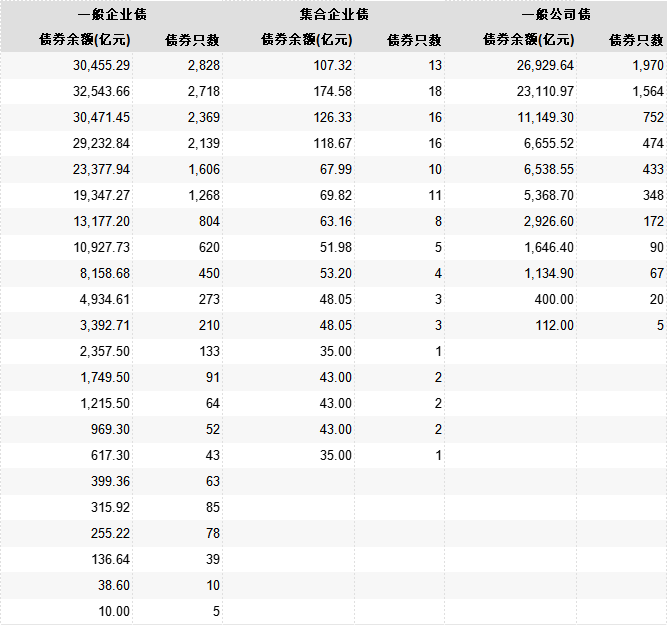Select the value 969.30

110,429
